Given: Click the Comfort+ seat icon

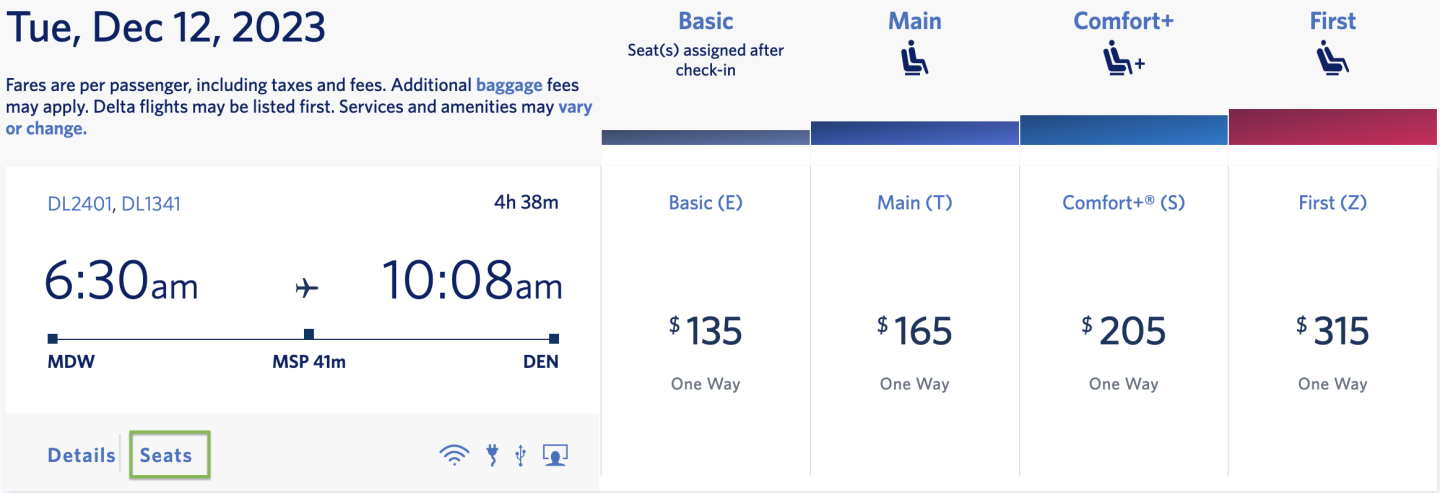Looking at the screenshot, I should click(x=1122, y=62).
